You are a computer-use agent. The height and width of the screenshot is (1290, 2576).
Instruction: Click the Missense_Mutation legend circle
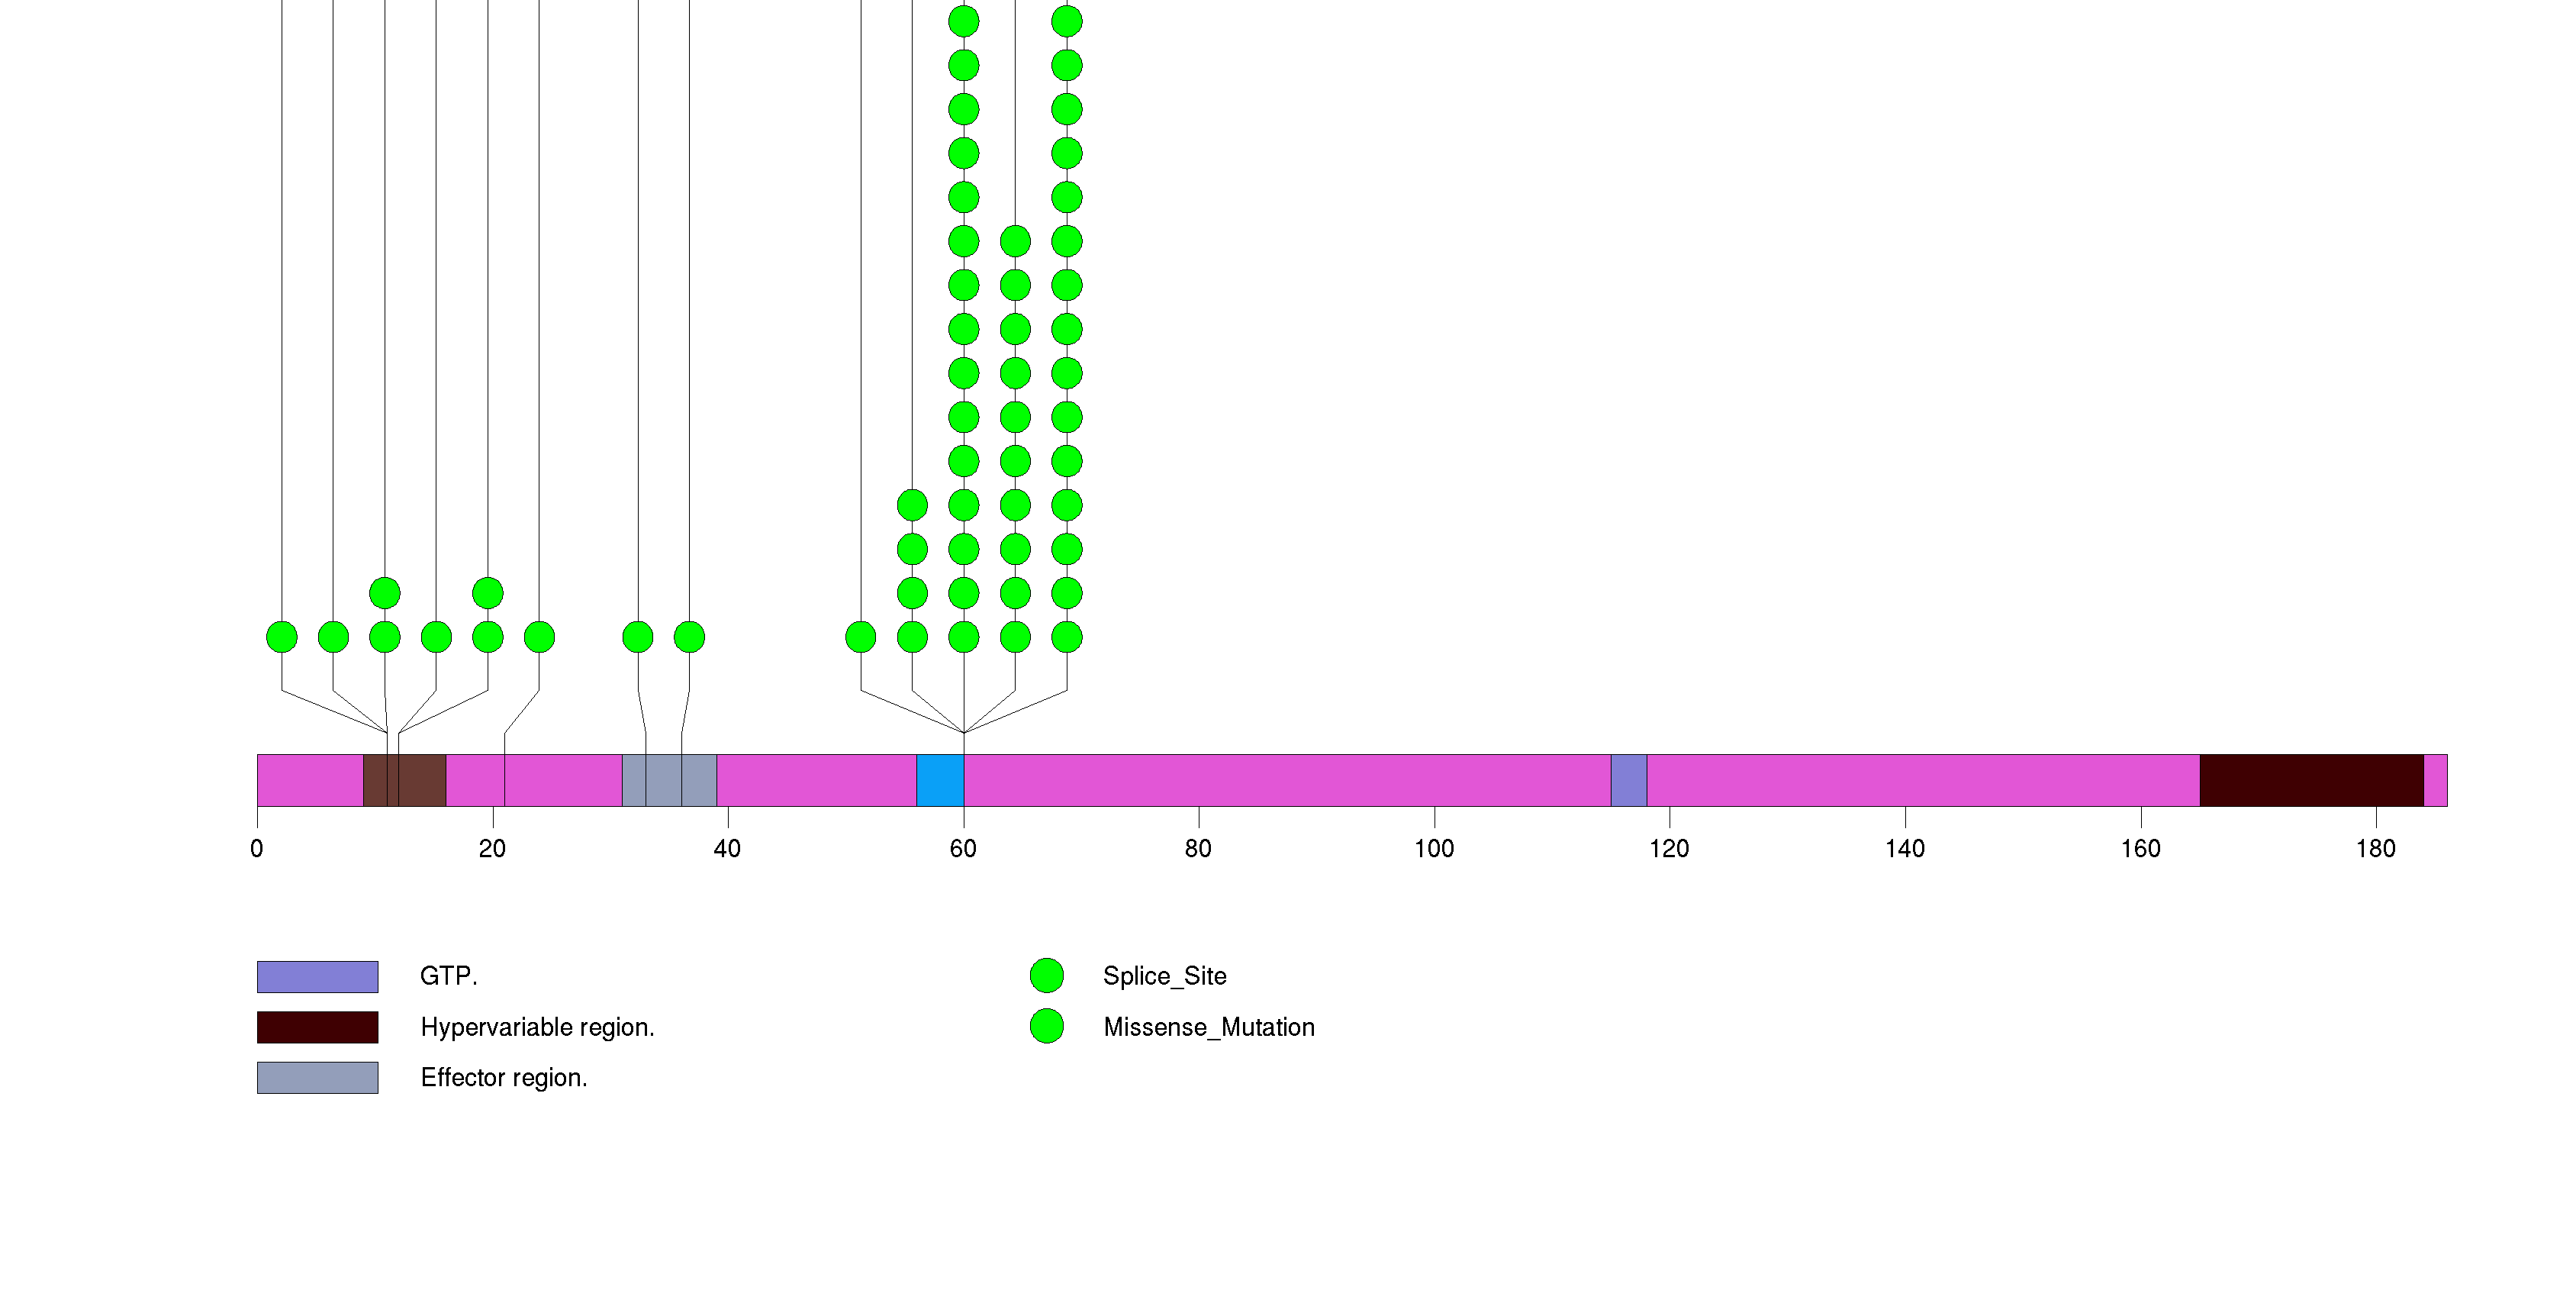pyautogui.click(x=1046, y=1026)
